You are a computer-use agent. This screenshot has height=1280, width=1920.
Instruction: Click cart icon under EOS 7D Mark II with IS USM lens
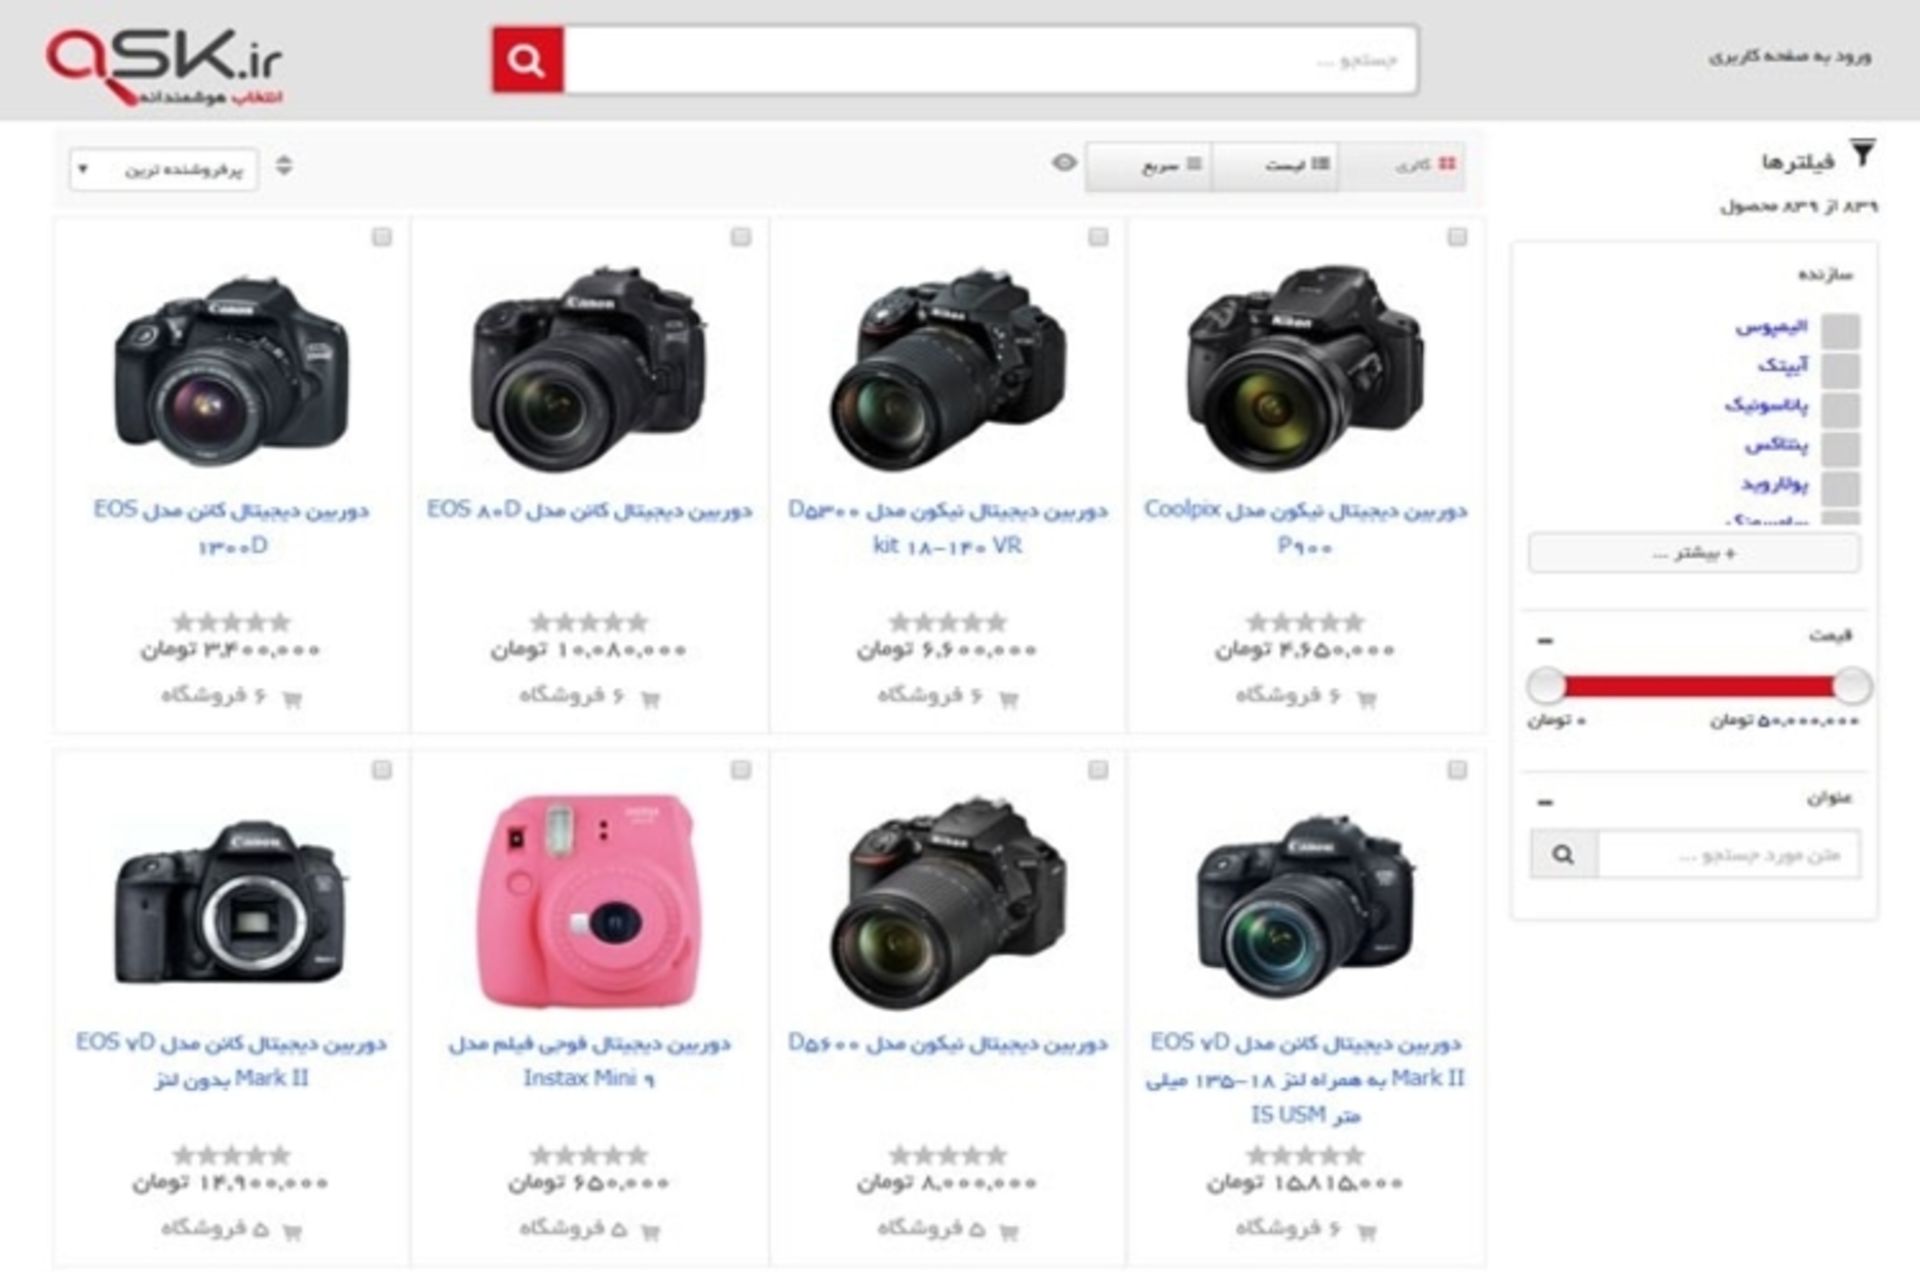click(1367, 1231)
